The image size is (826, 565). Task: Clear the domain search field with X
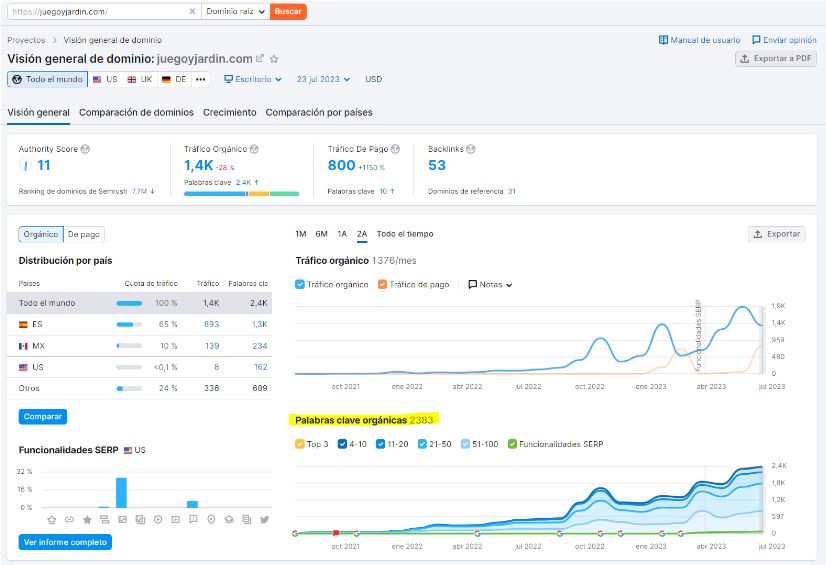pyautogui.click(x=192, y=11)
